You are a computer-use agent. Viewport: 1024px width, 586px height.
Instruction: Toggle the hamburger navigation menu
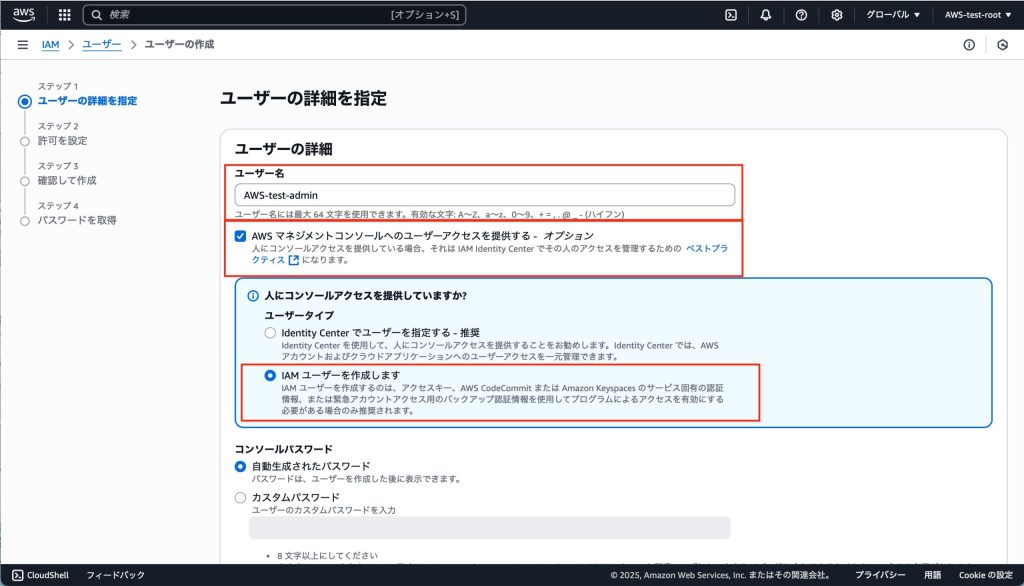(23, 44)
